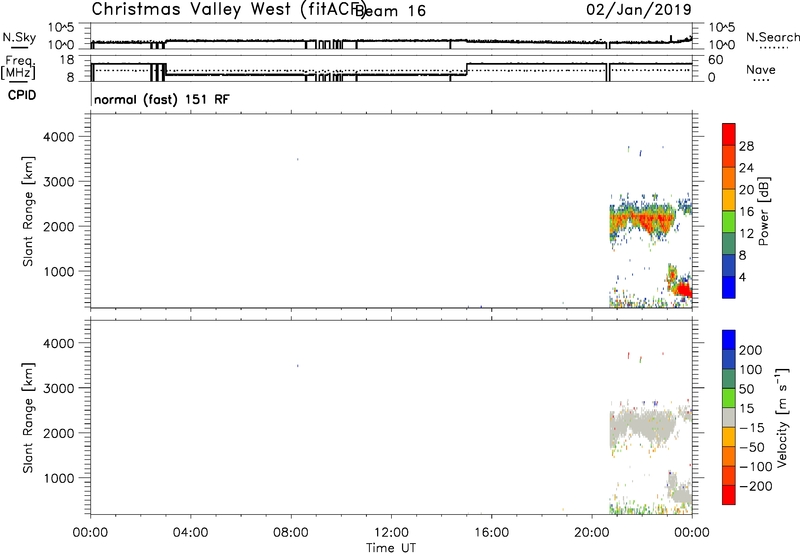Image resolution: width=800 pixels, height=554 pixels.
Task: Click 'Slant Range [km]' label of the power panel
Action: (28, 211)
